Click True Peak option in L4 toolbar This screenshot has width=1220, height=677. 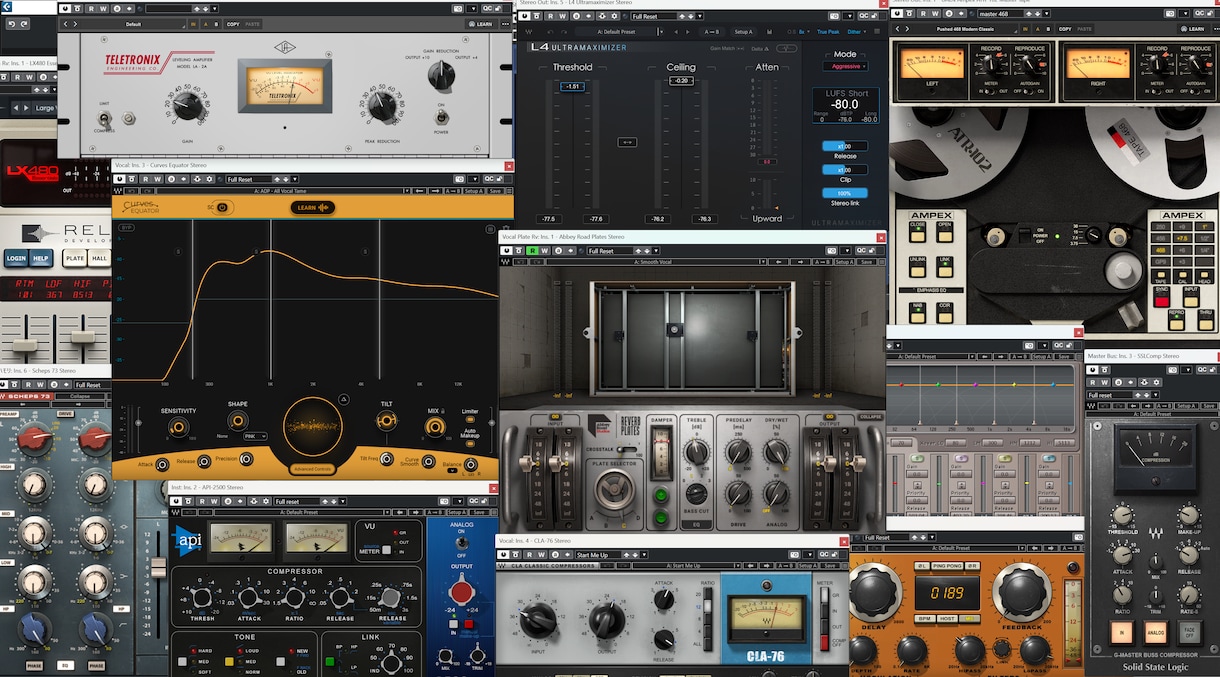coord(827,30)
